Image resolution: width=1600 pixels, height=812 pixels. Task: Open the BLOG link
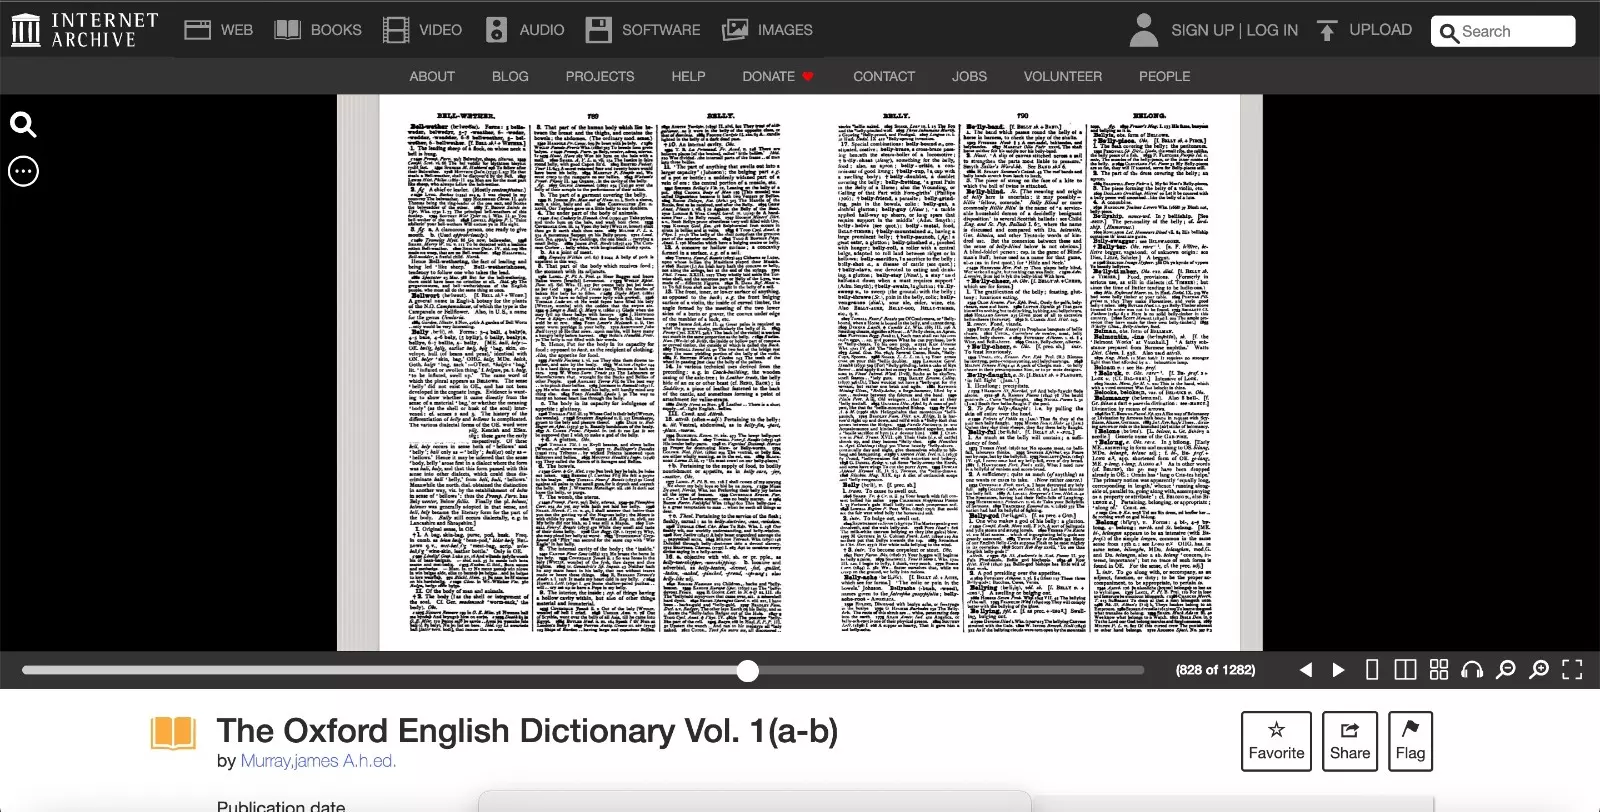coord(510,76)
